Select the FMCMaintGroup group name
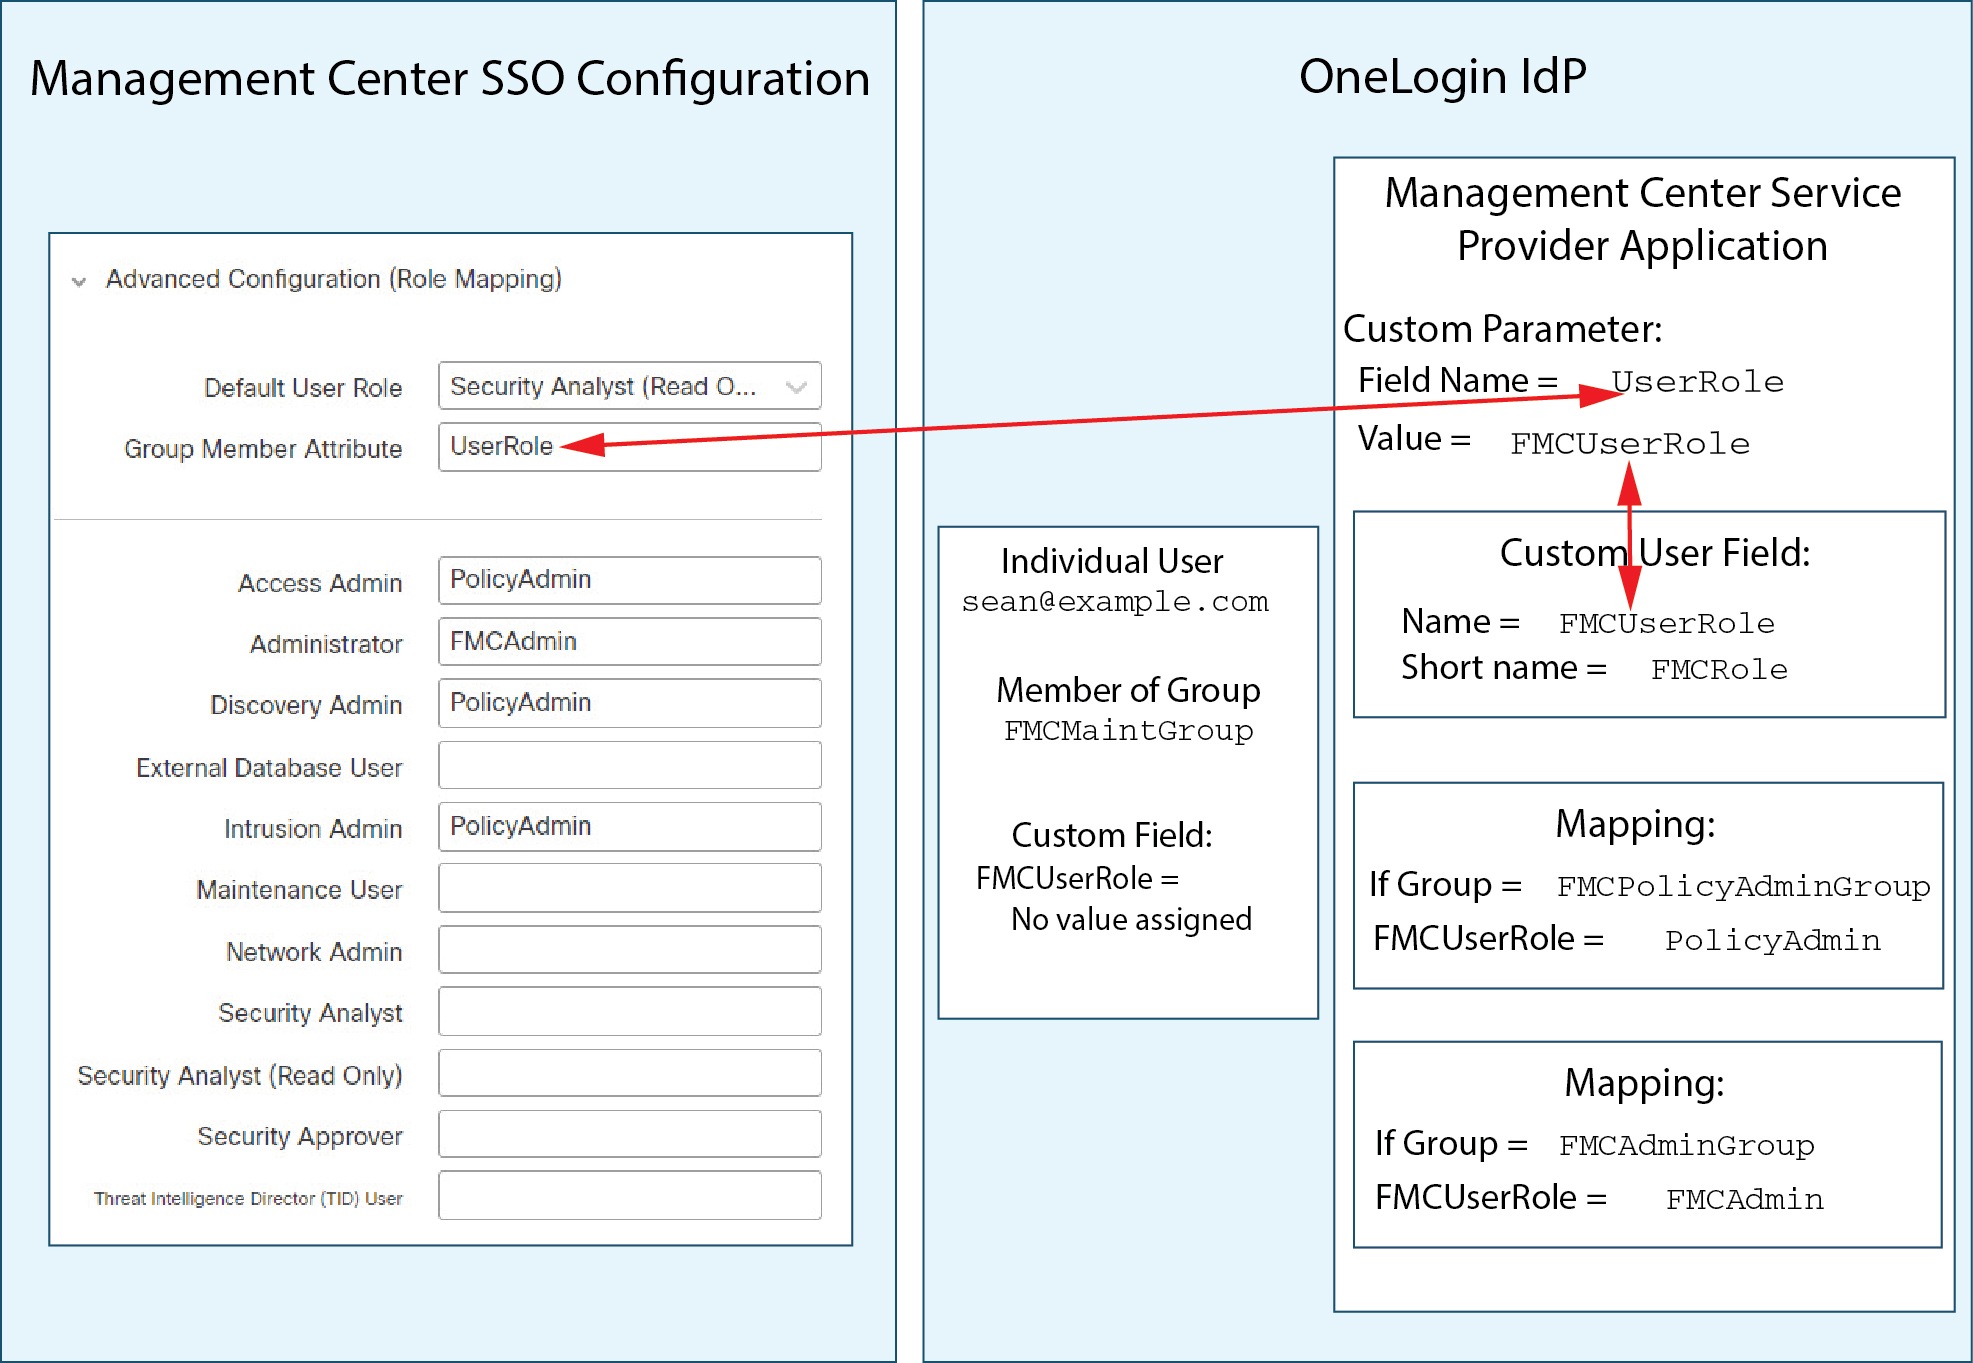This screenshot has width=1973, height=1363. pos(1128,731)
